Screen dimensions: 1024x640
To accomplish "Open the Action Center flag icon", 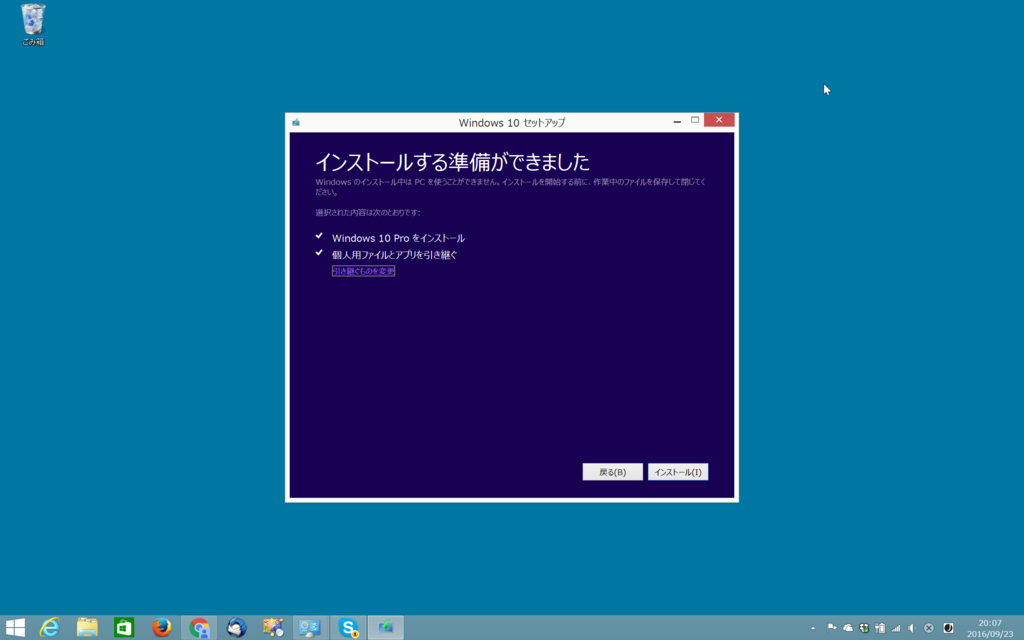I will coord(831,628).
